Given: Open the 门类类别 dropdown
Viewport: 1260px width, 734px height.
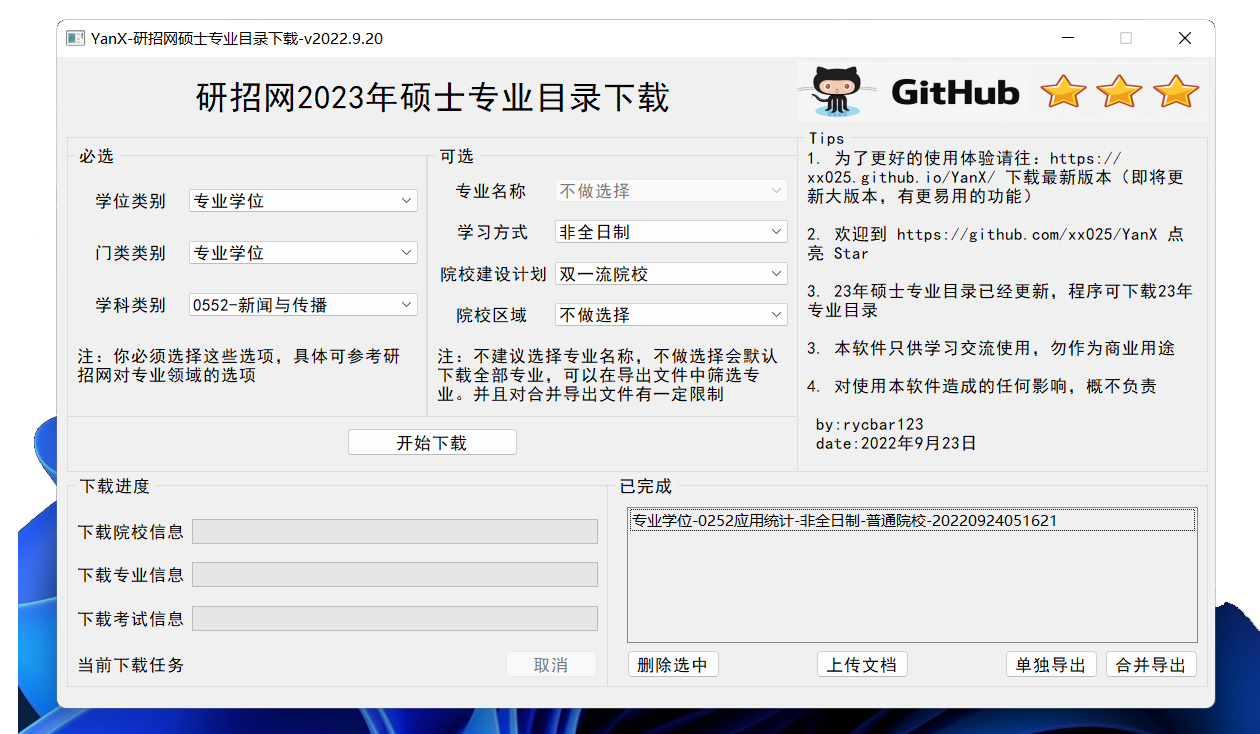Looking at the screenshot, I should click(303, 253).
